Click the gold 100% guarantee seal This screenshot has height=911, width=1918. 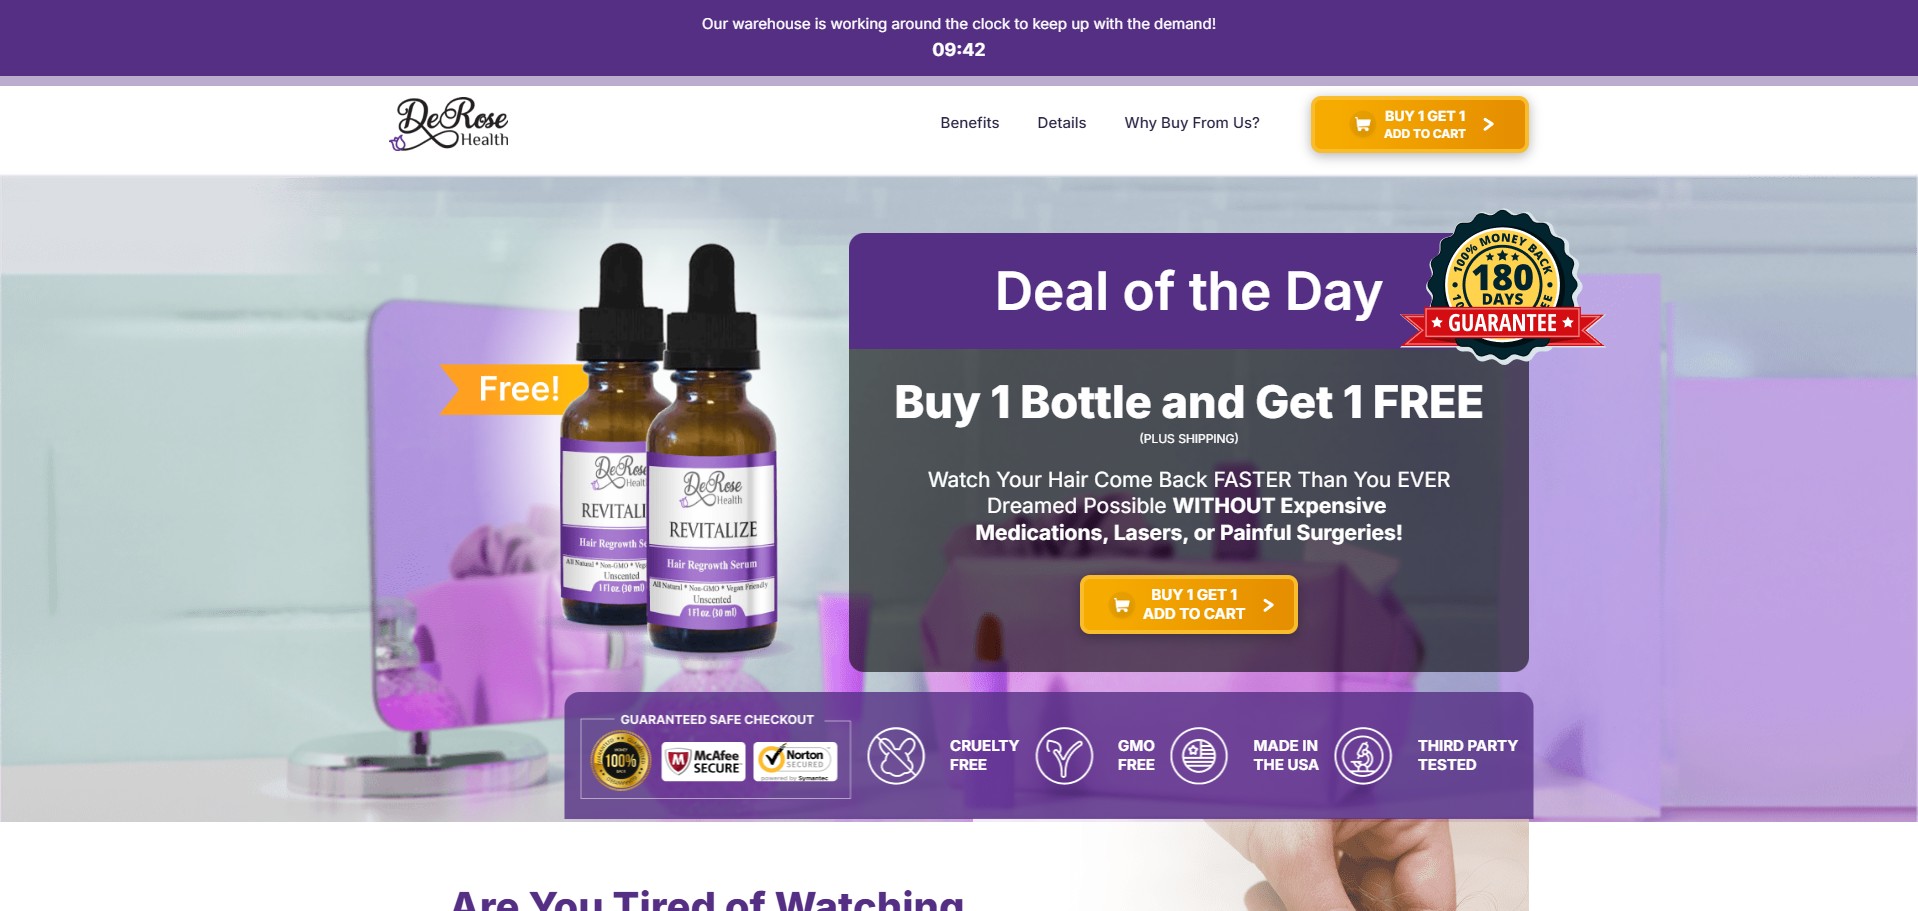(621, 761)
